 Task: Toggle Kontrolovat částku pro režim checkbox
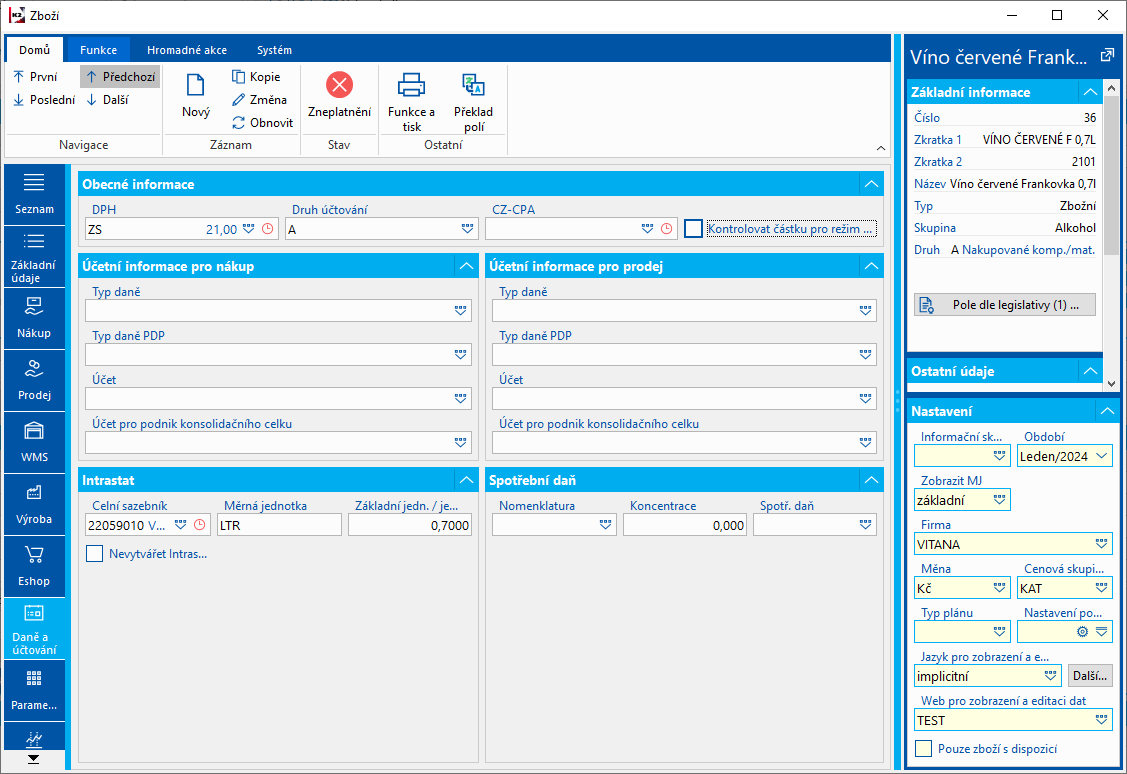(693, 229)
